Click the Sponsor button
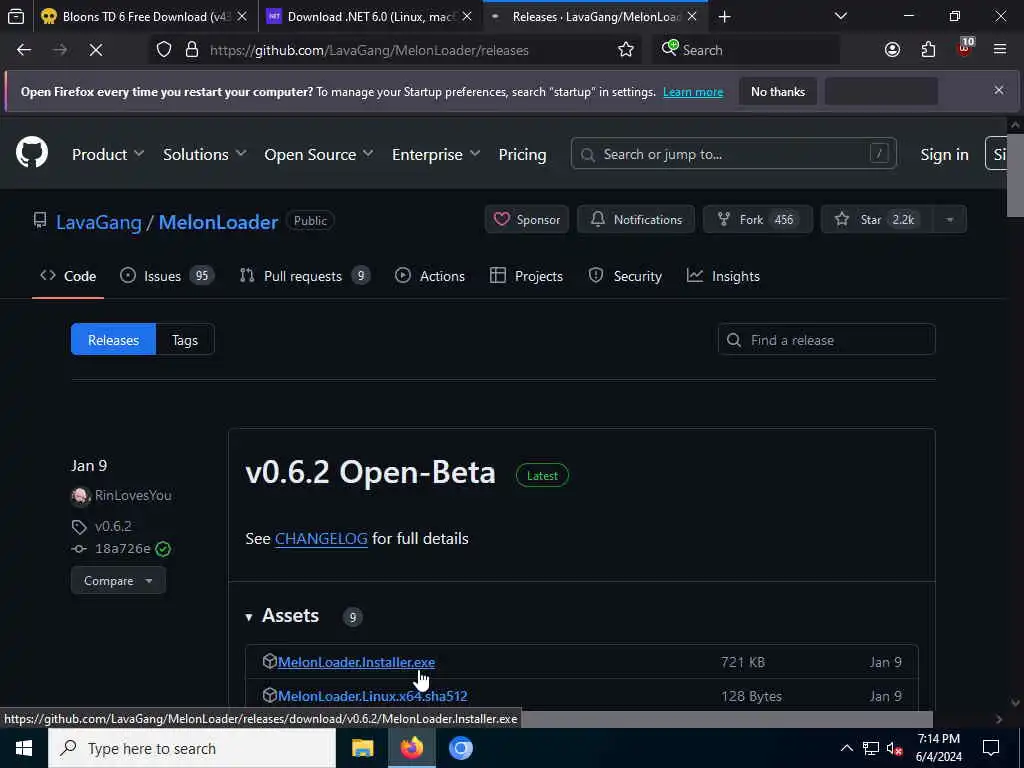 [x=526, y=219]
